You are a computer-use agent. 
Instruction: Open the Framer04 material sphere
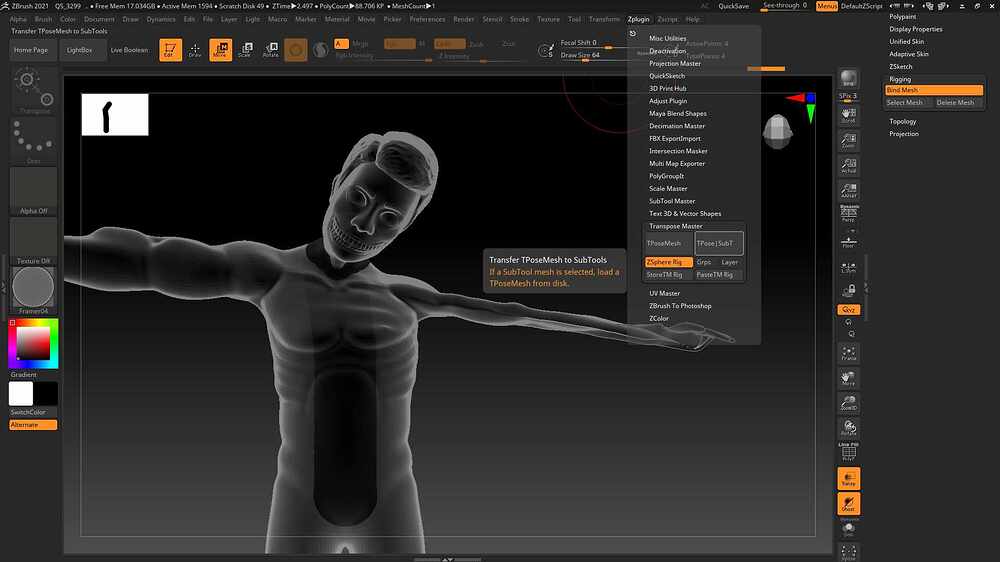click(34, 290)
